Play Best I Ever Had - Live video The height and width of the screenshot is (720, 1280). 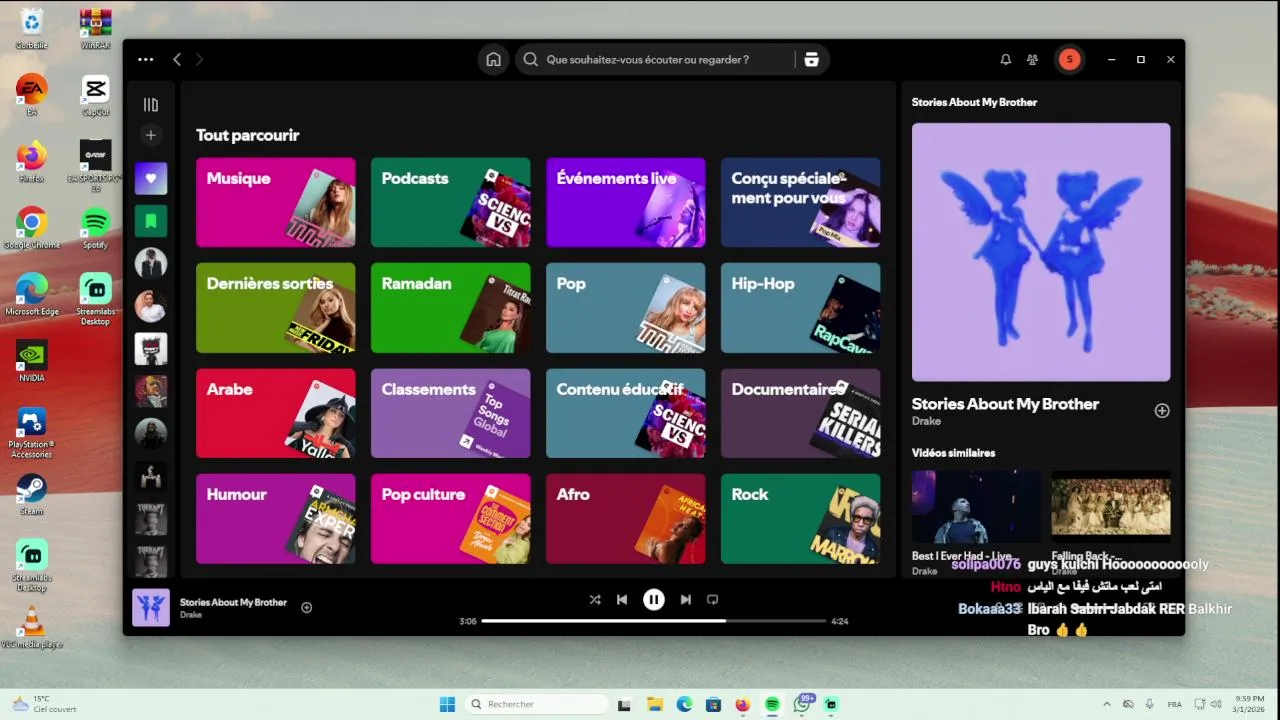[x=976, y=507]
